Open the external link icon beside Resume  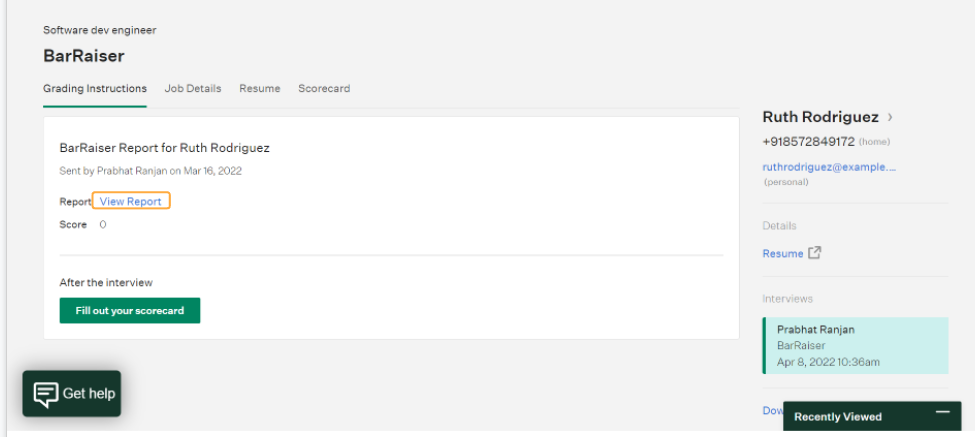click(815, 252)
